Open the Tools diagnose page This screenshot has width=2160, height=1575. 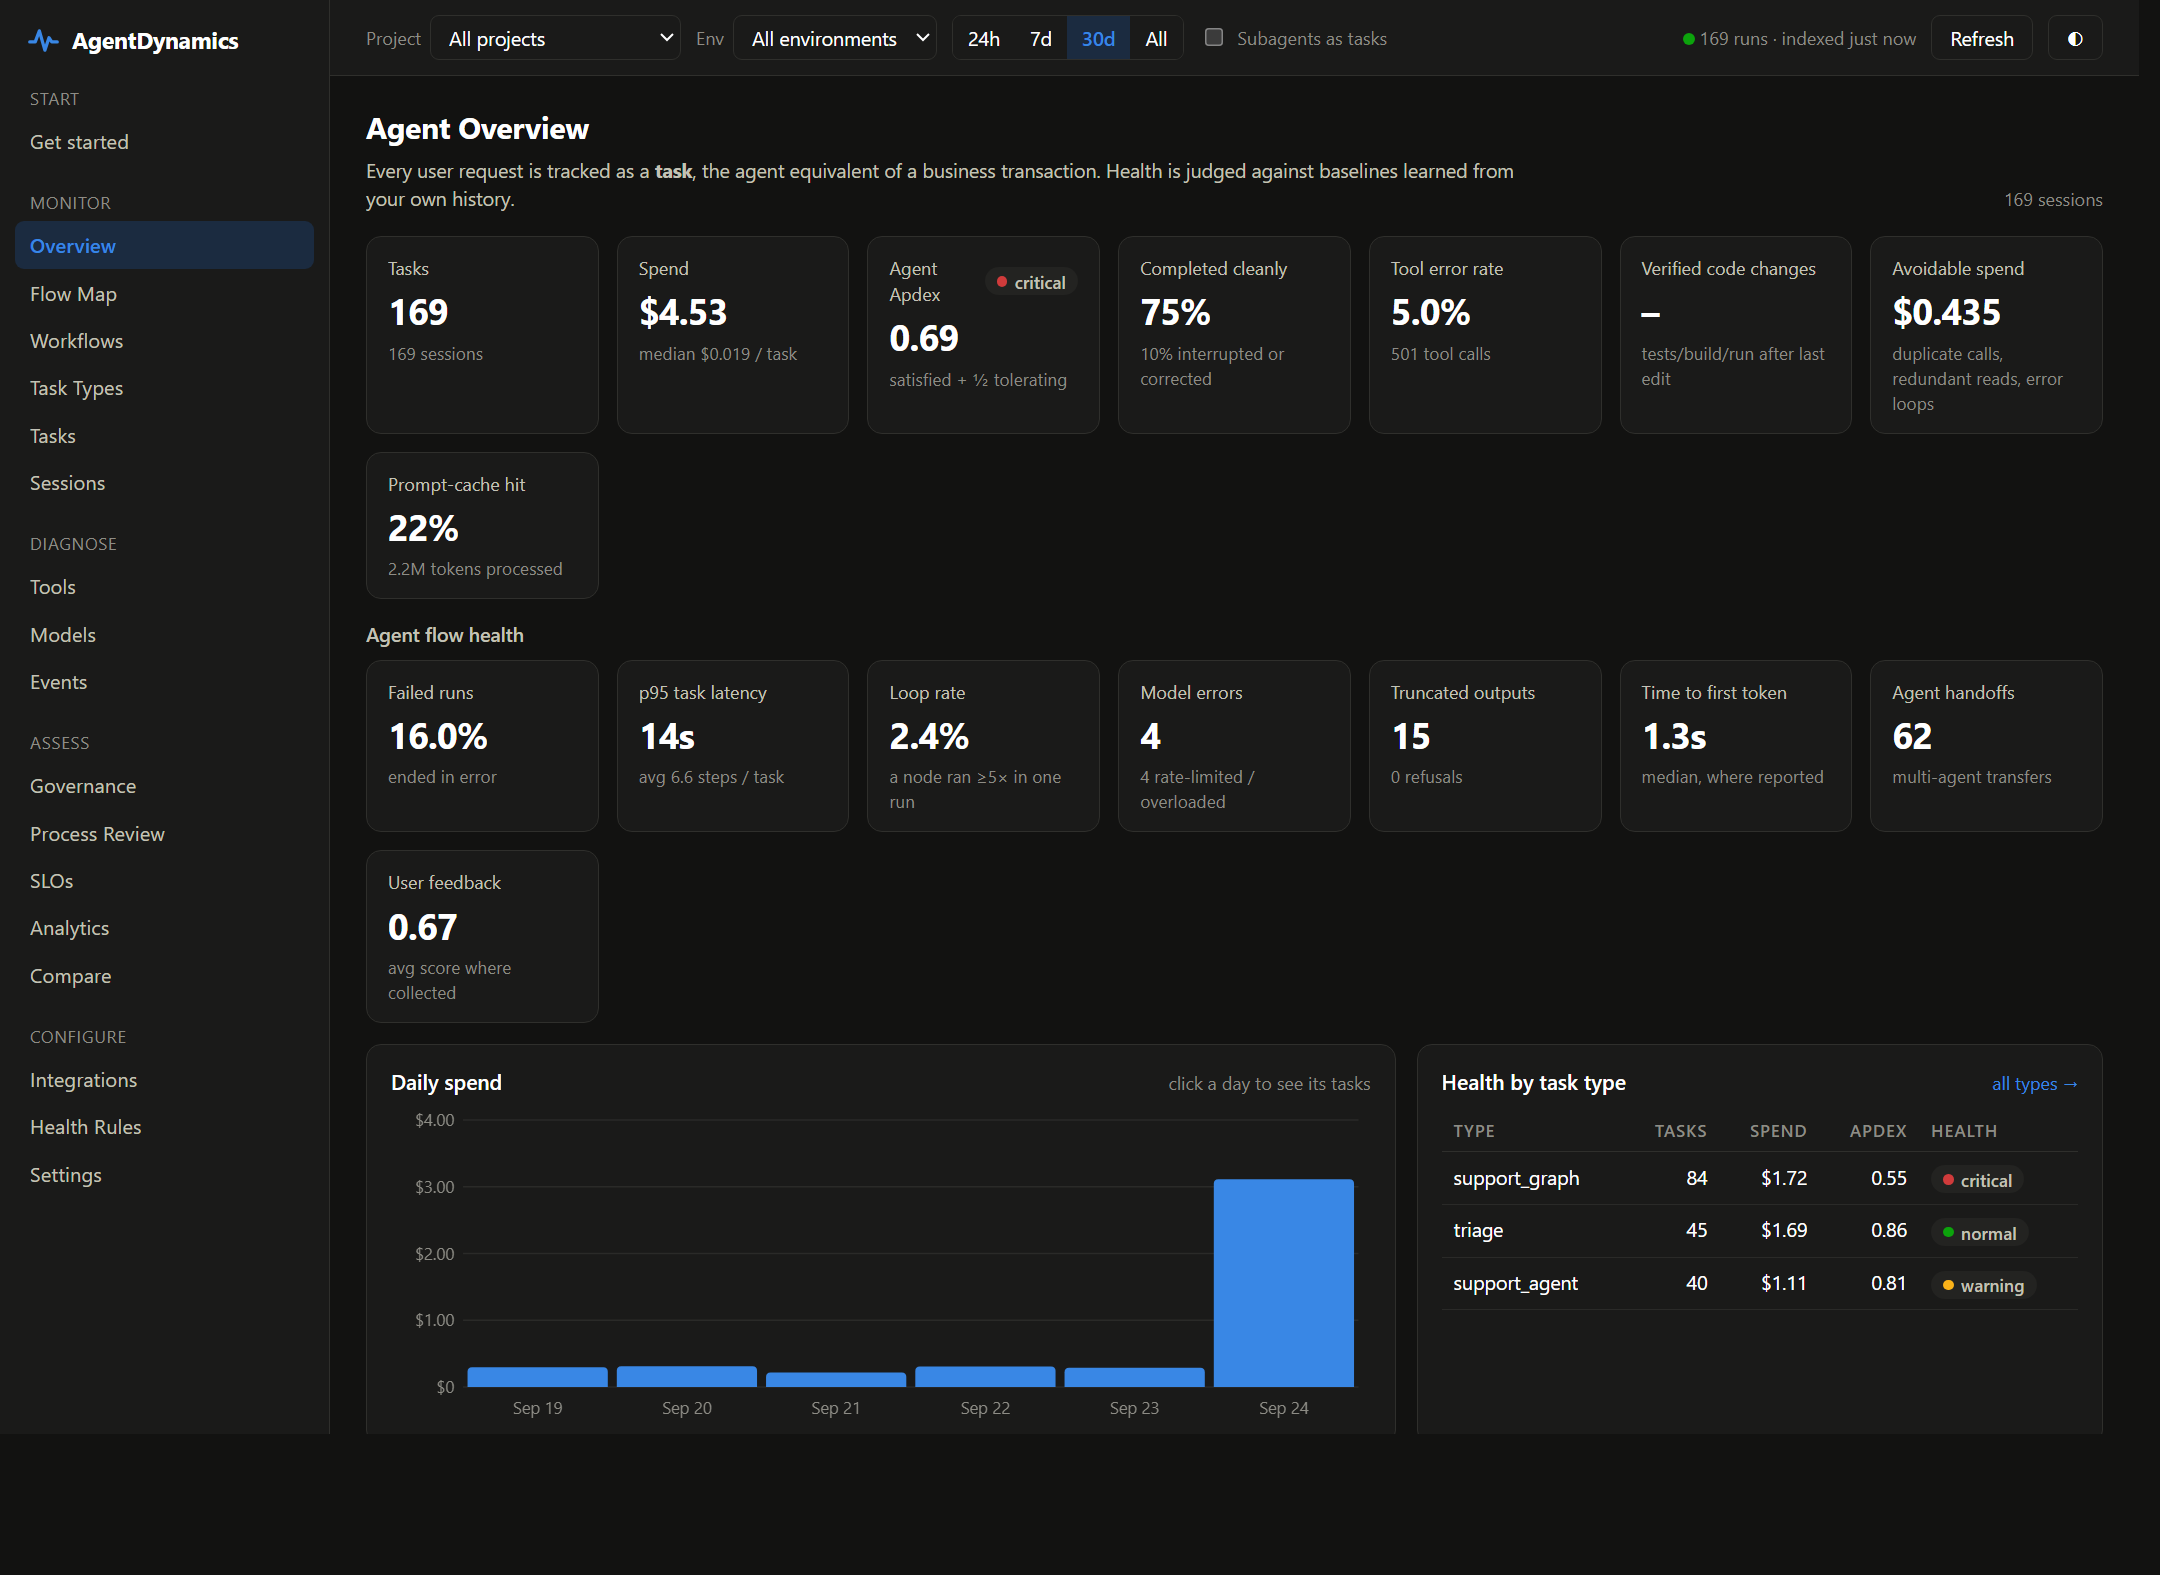165,587
